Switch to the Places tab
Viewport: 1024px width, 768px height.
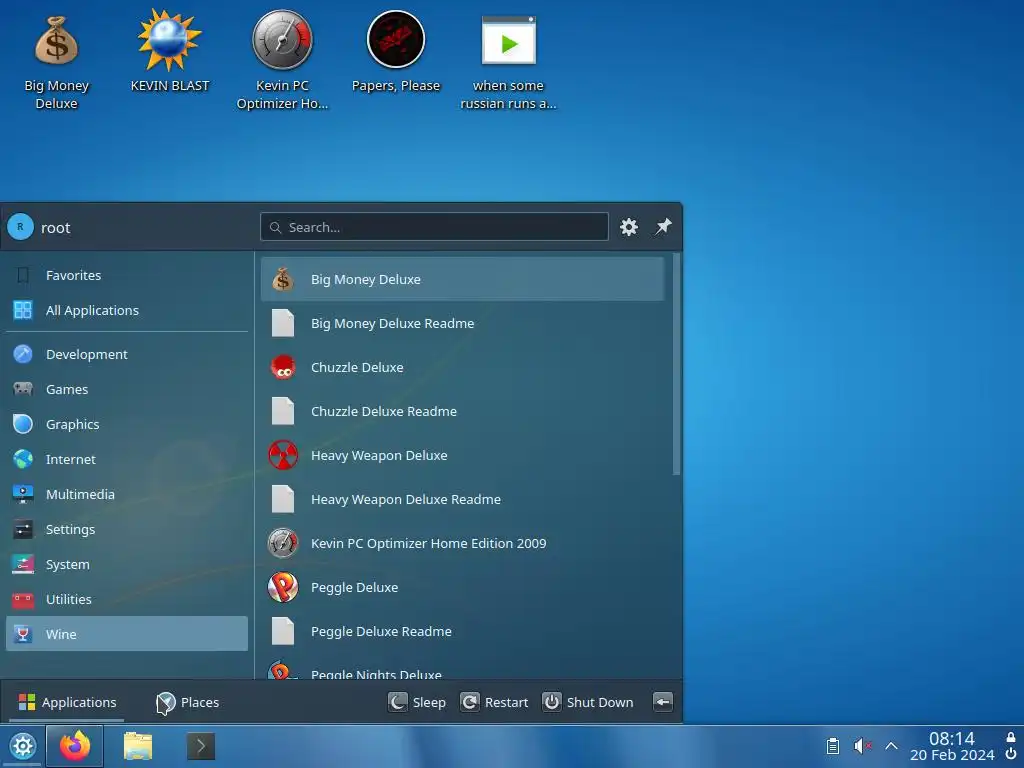(187, 702)
